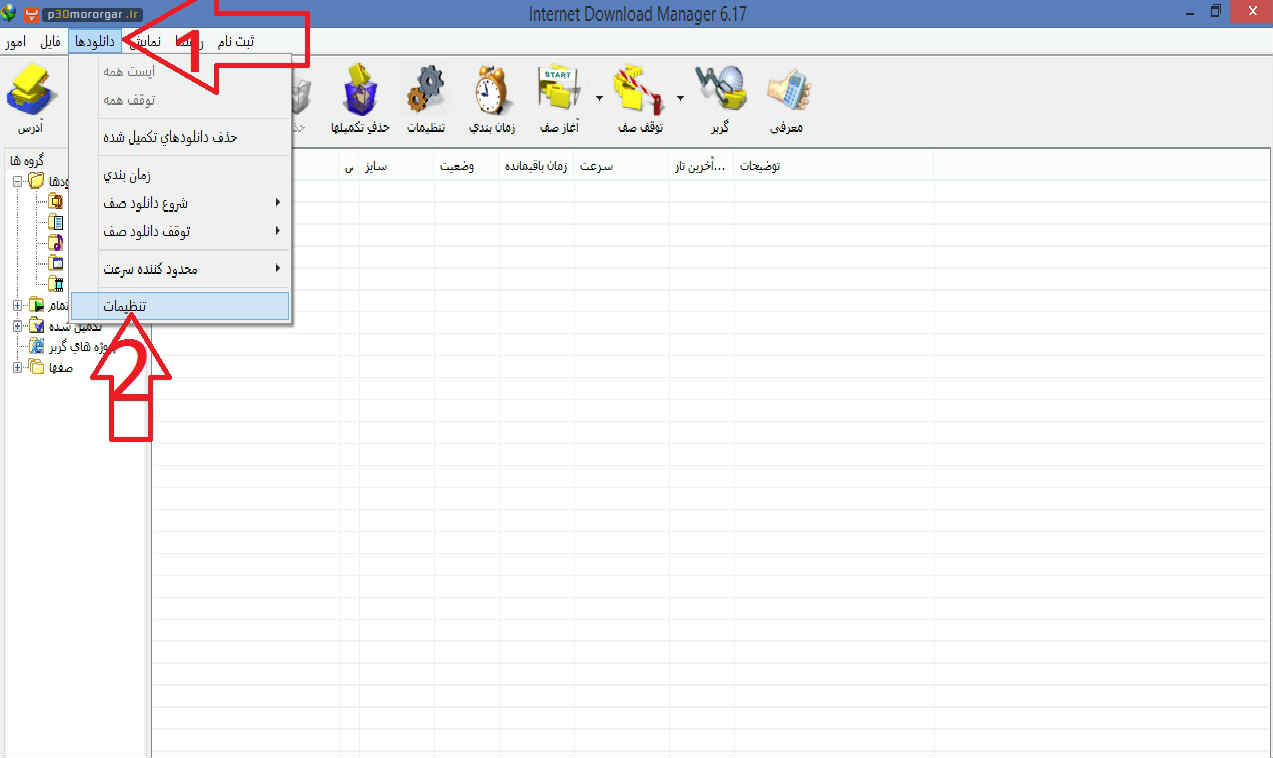This screenshot has width=1273, height=758.
Task: Click the گروه ها panel header text
Action: coord(26,160)
